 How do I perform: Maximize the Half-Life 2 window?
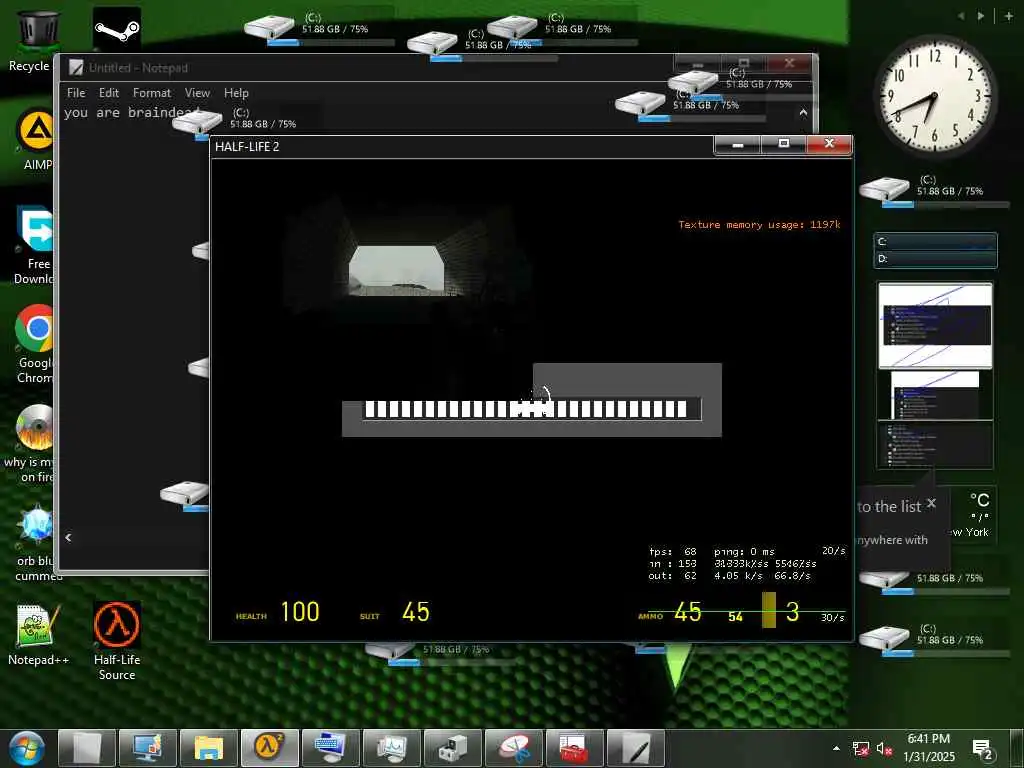[784, 144]
